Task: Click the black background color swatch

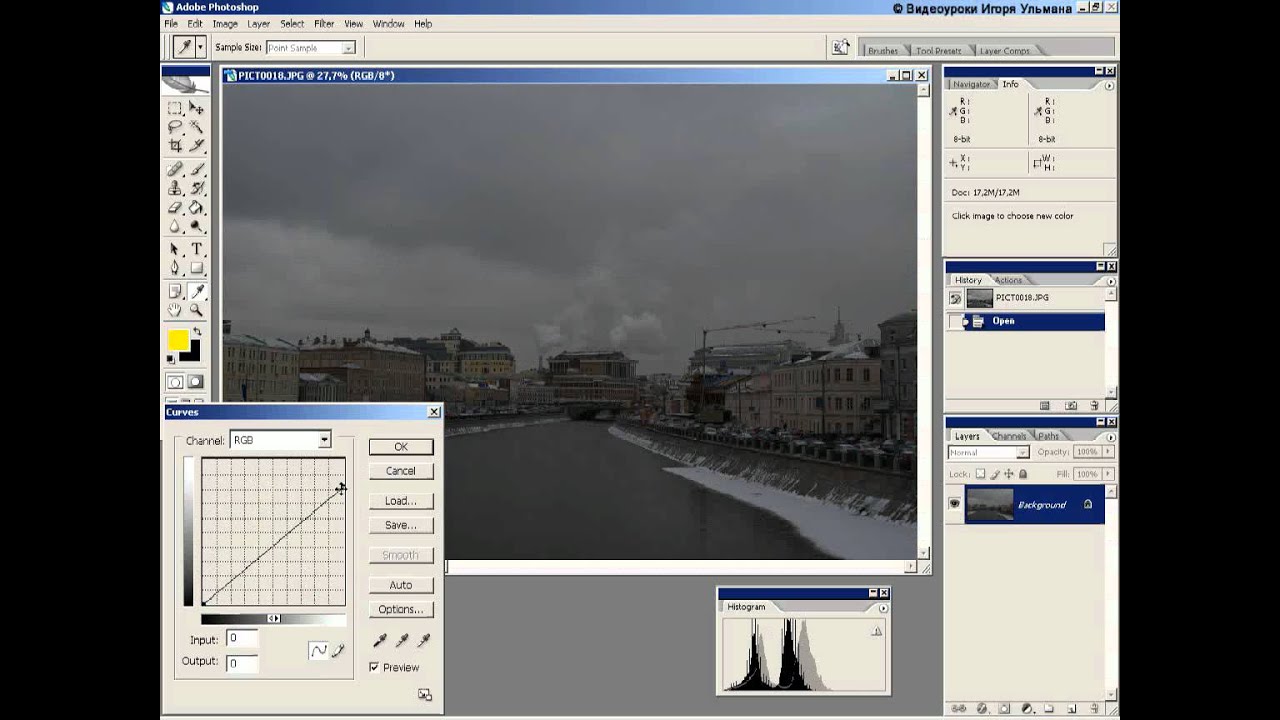Action: click(x=193, y=353)
